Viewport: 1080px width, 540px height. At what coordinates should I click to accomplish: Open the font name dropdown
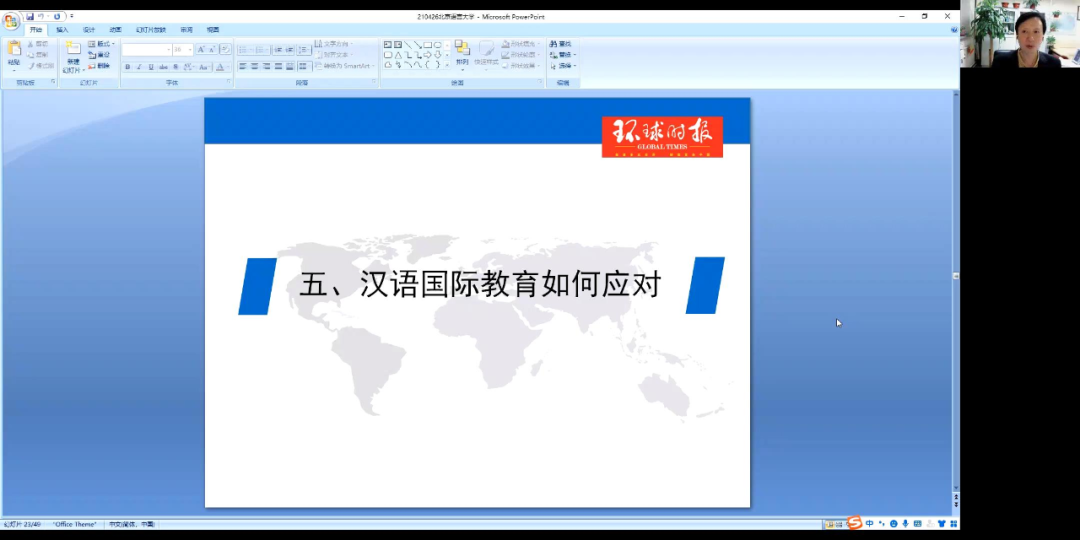pyautogui.click(x=167, y=49)
